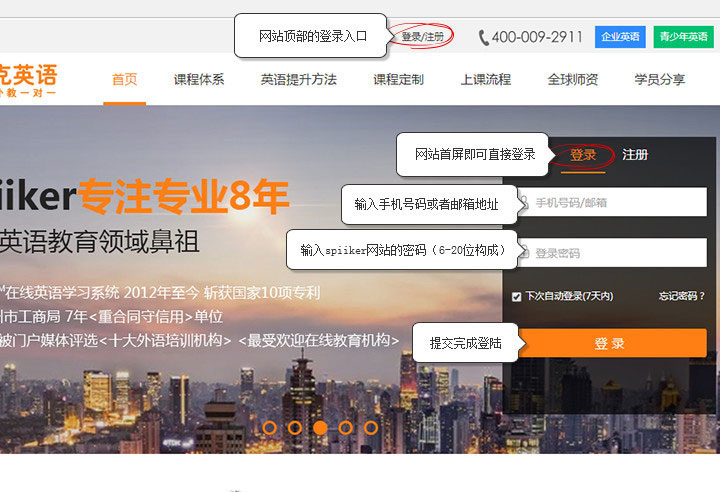This screenshot has width=720, height=492.
Task: Click the 登录/注册 link at page top
Action: (421, 37)
